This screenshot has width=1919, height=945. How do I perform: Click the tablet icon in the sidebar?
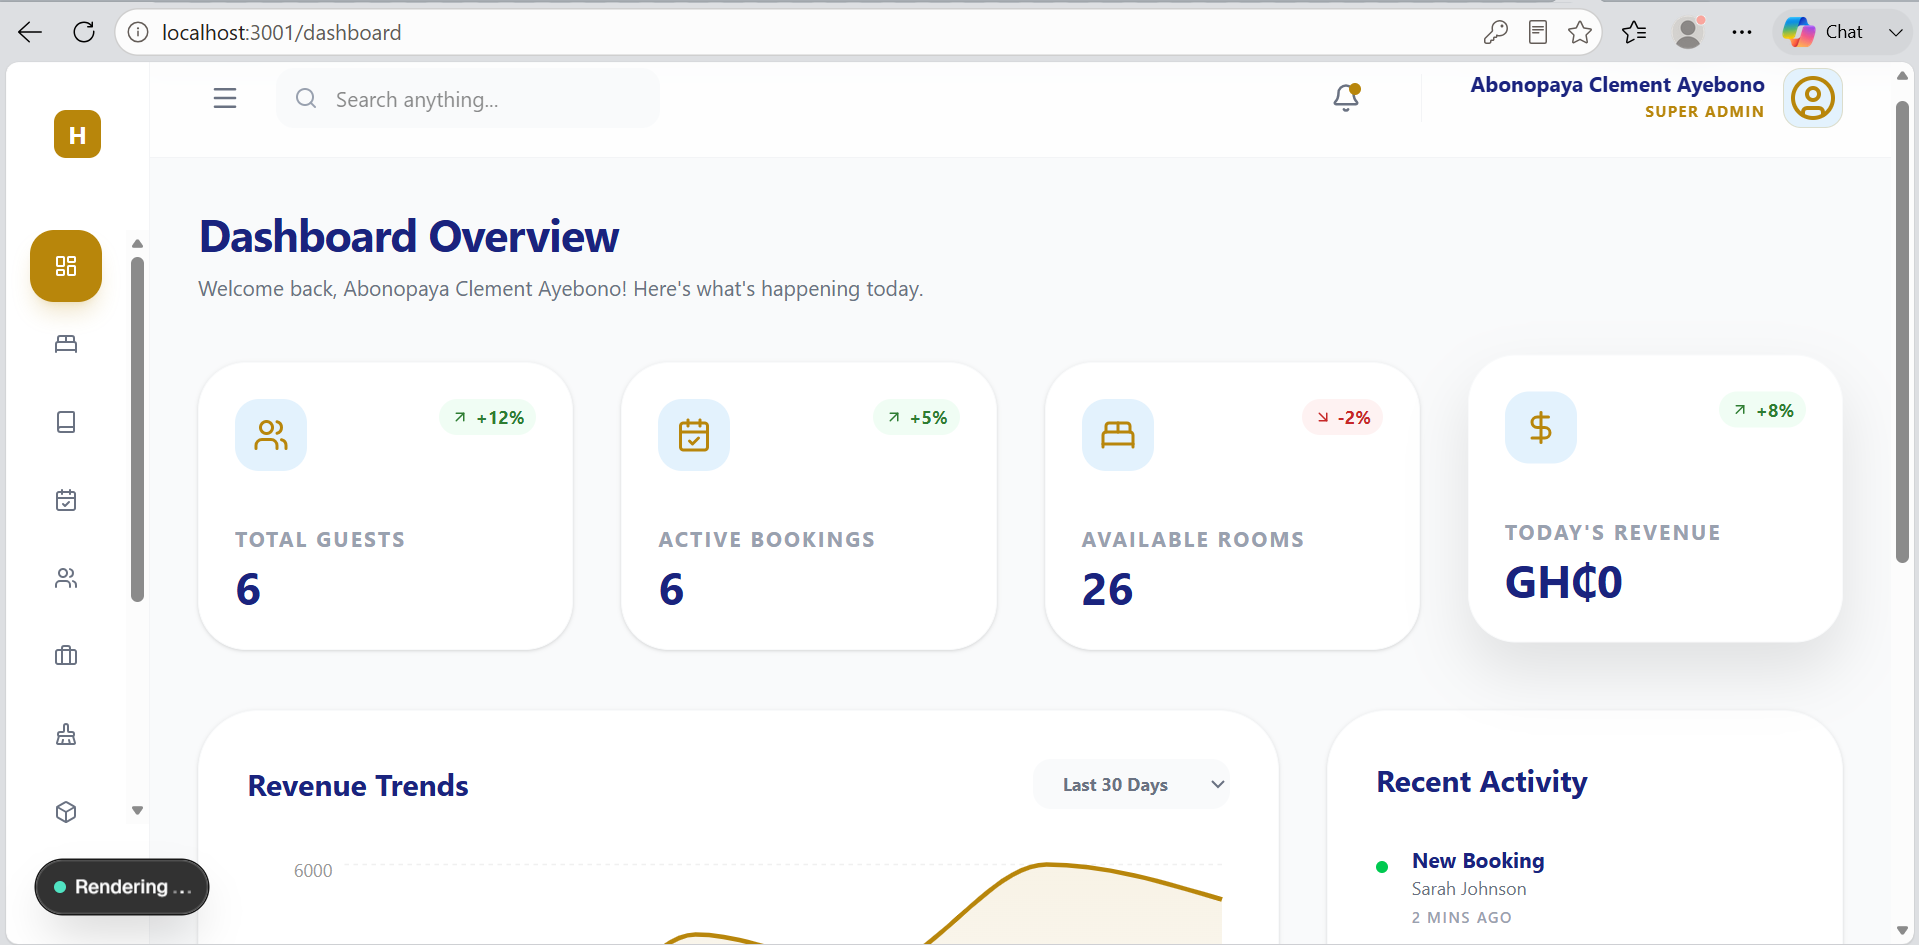[x=66, y=422]
